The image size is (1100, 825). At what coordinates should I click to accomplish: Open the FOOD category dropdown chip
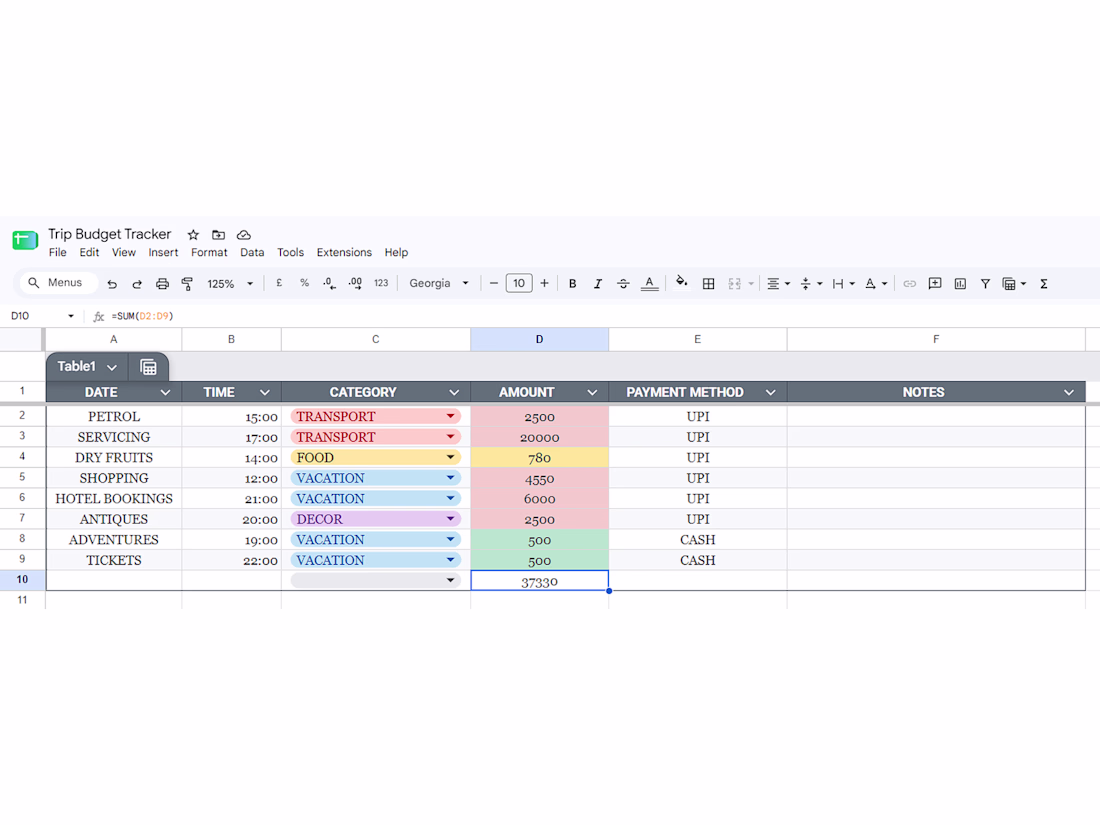pos(375,457)
